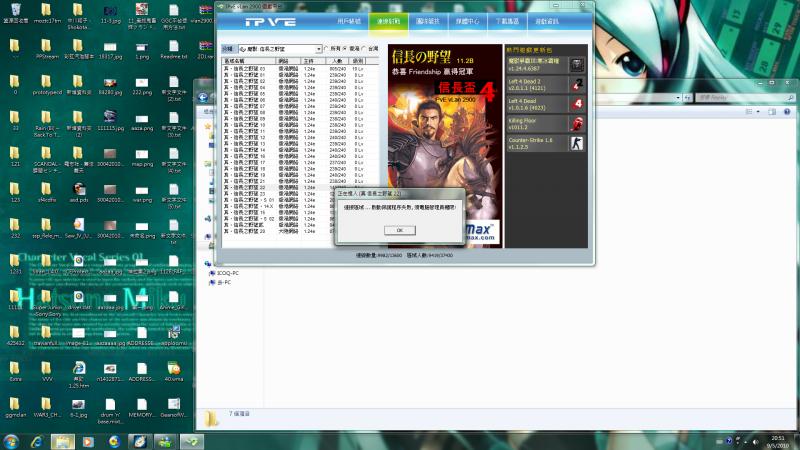Select the 香港 (Hong Kong) radio button
The height and width of the screenshot is (450, 800).
[x=346, y=48]
